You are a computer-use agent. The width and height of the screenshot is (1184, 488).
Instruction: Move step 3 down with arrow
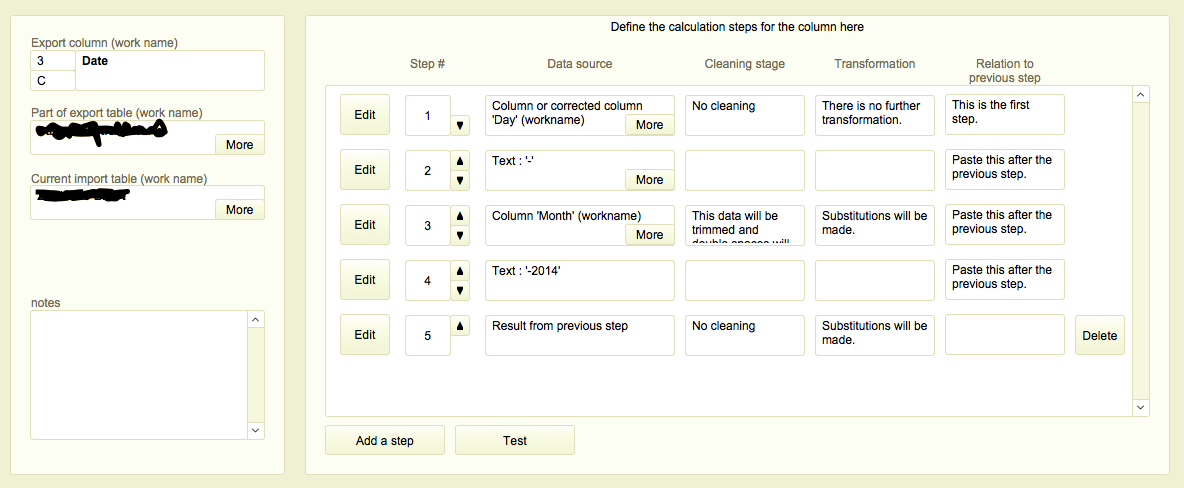point(460,235)
